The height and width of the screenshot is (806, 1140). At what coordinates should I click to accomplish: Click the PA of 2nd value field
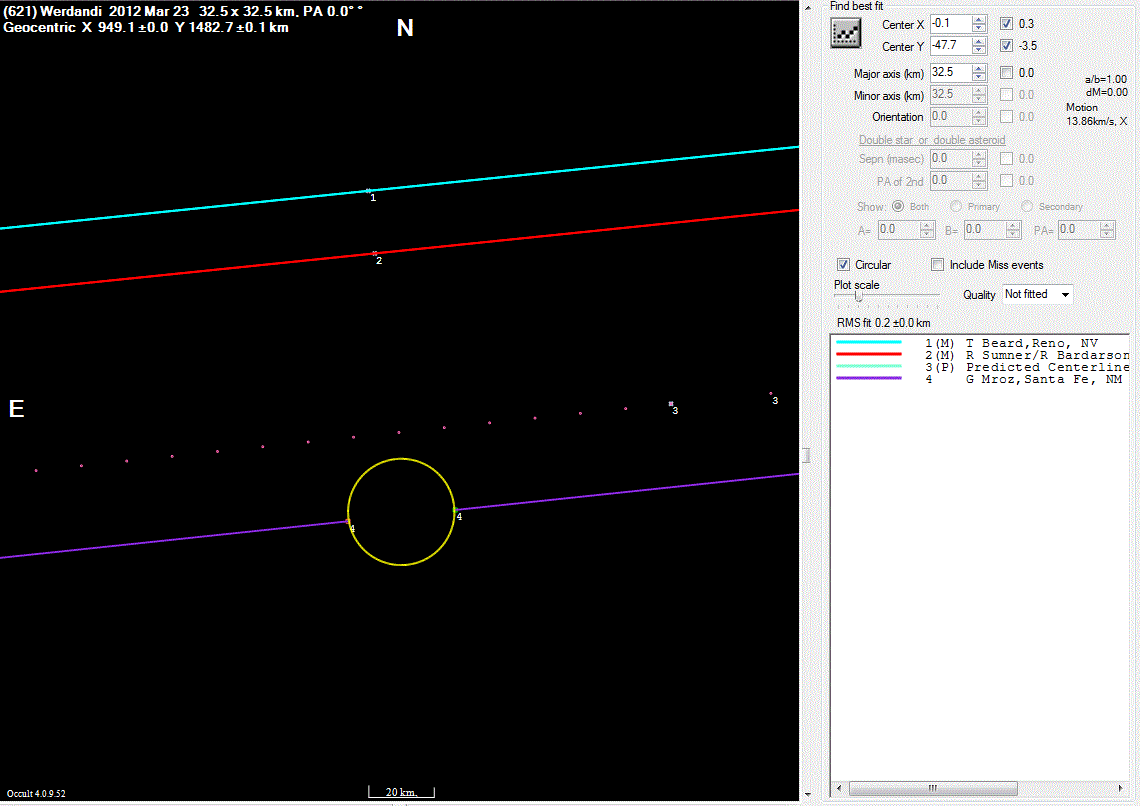click(951, 180)
